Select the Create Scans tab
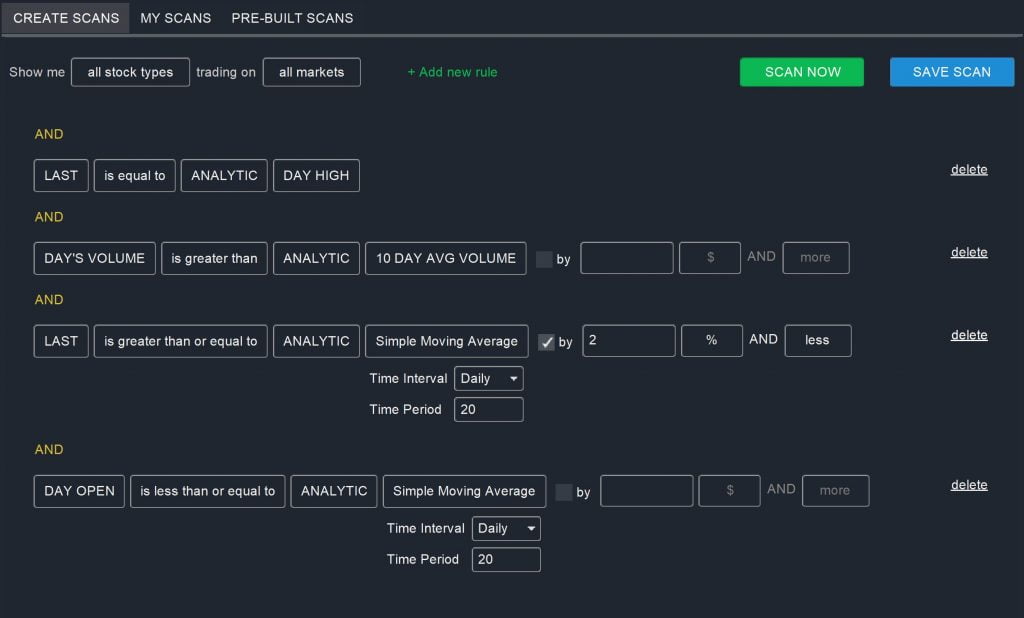 click(x=66, y=18)
